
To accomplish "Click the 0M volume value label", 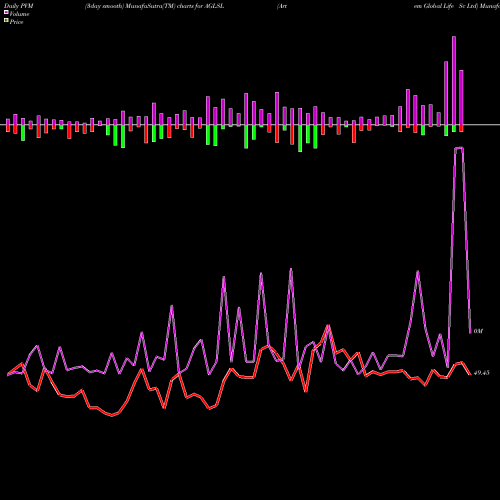I will [x=478, y=331].
